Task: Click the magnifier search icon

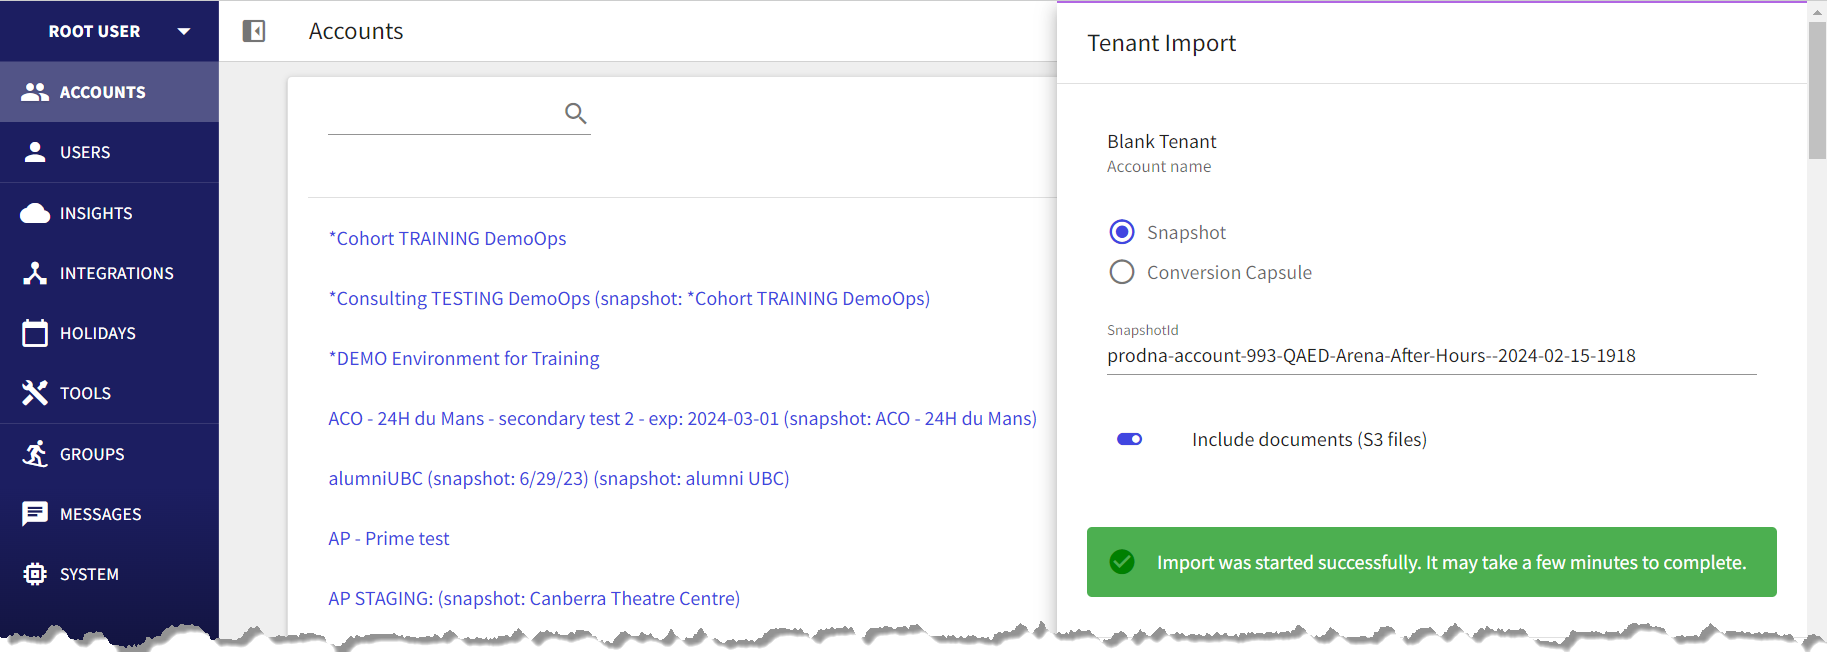Action: coord(575,113)
